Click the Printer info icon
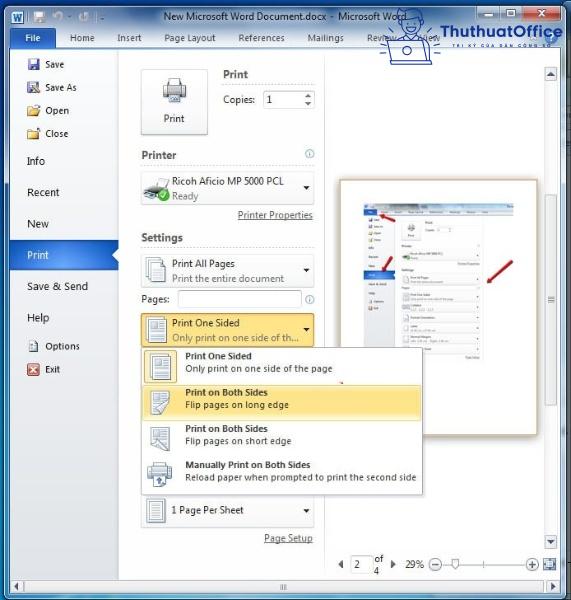 point(309,154)
